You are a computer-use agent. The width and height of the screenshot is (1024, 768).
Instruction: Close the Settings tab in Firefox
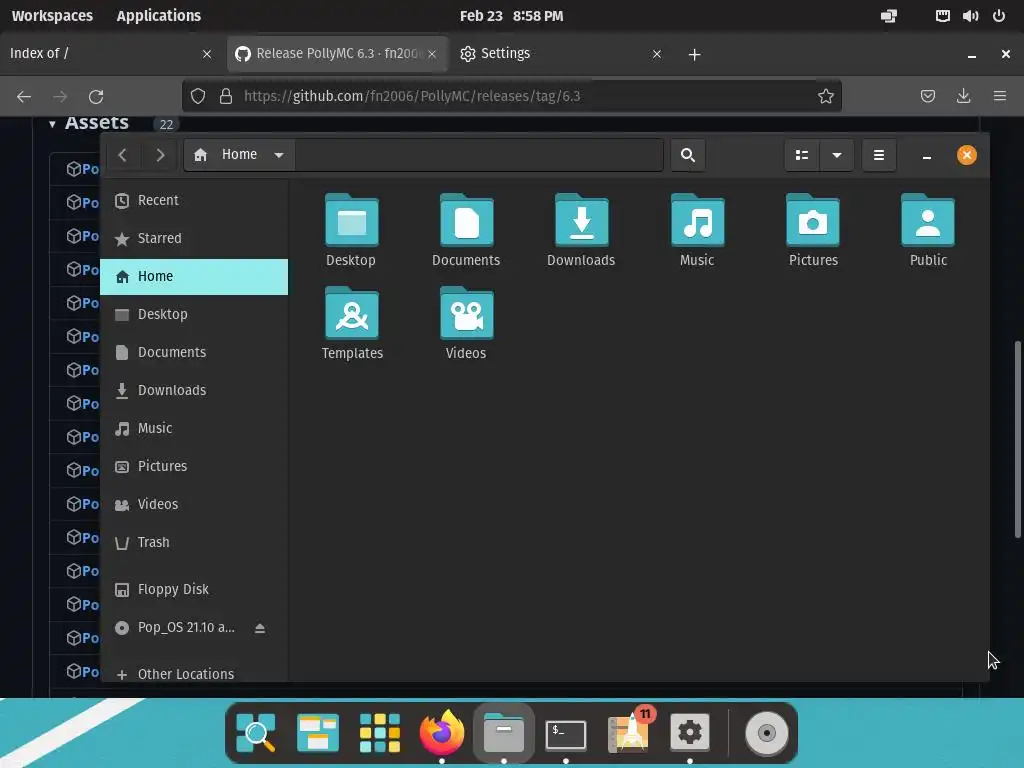(x=657, y=54)
